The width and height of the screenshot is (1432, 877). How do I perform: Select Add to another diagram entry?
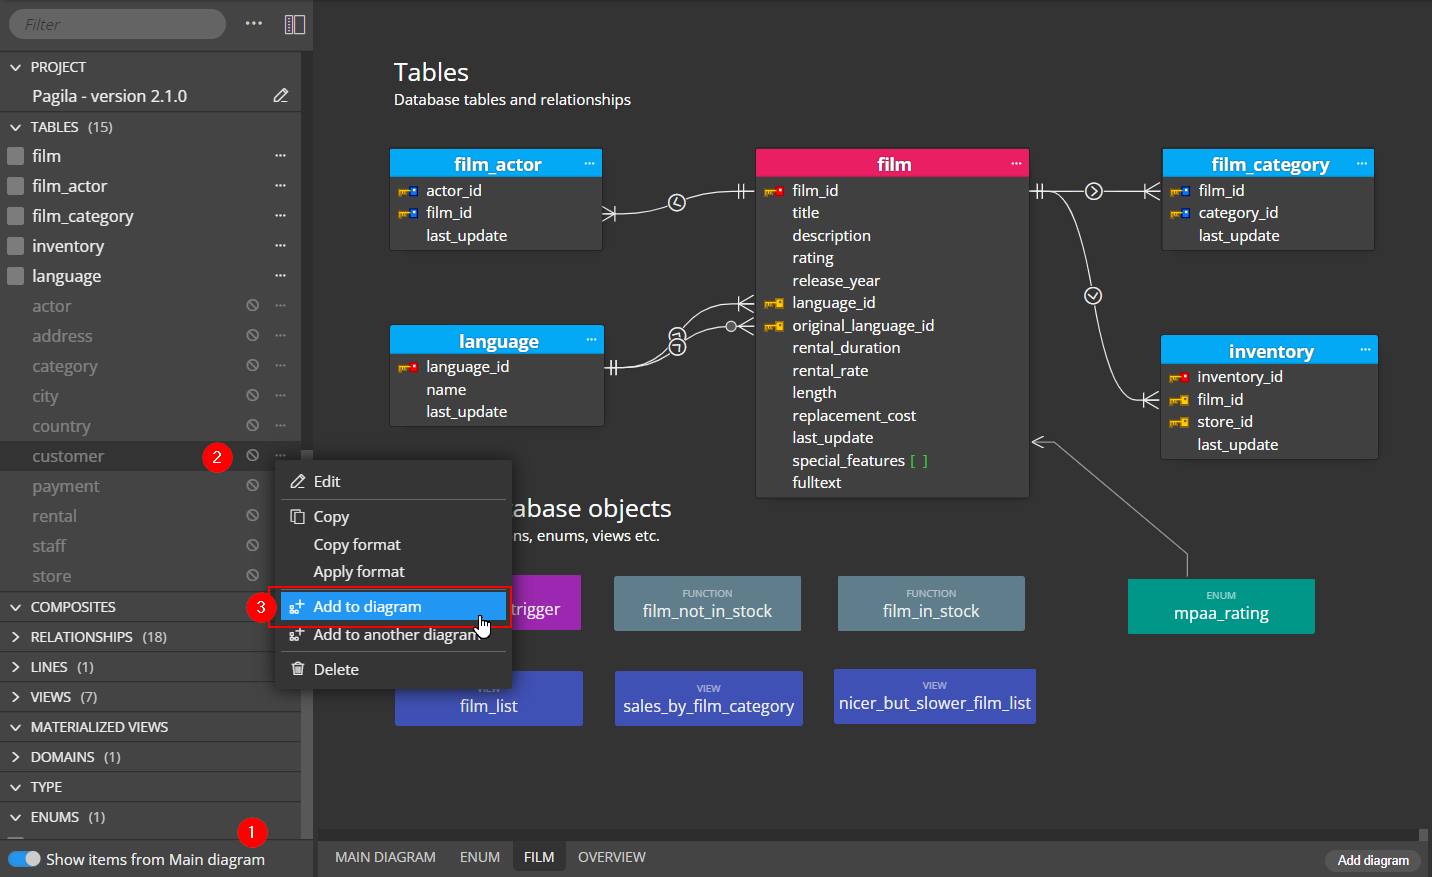(393, 634)
